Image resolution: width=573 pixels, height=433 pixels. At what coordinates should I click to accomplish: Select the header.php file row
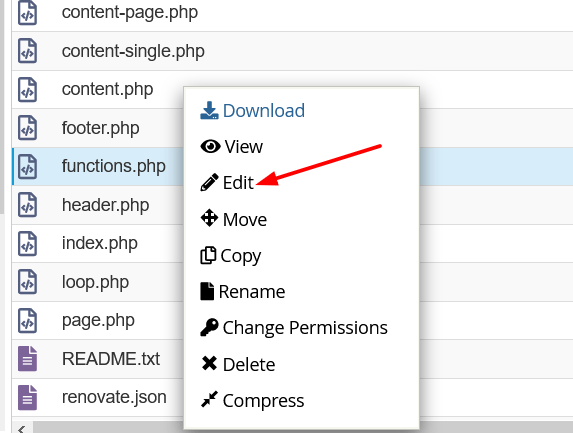click(x=292, y=205)
